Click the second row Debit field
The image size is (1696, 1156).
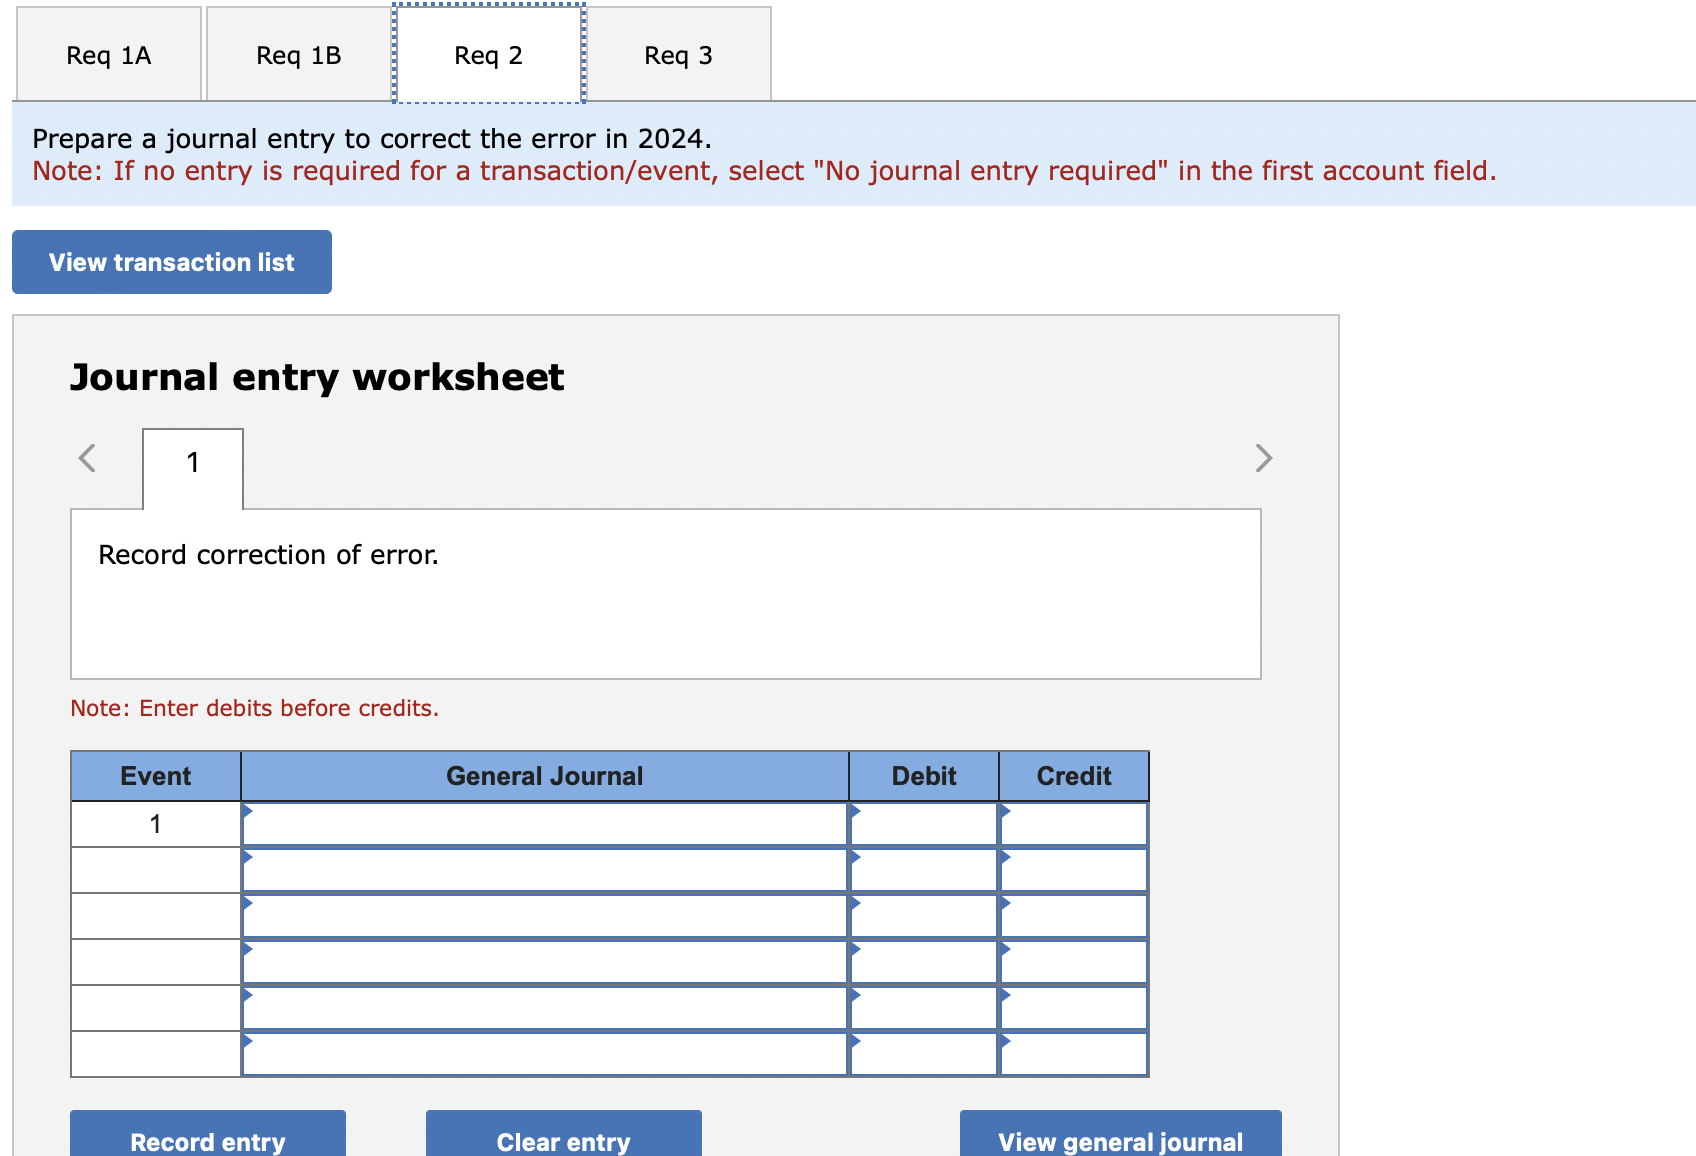coord(922,869)
